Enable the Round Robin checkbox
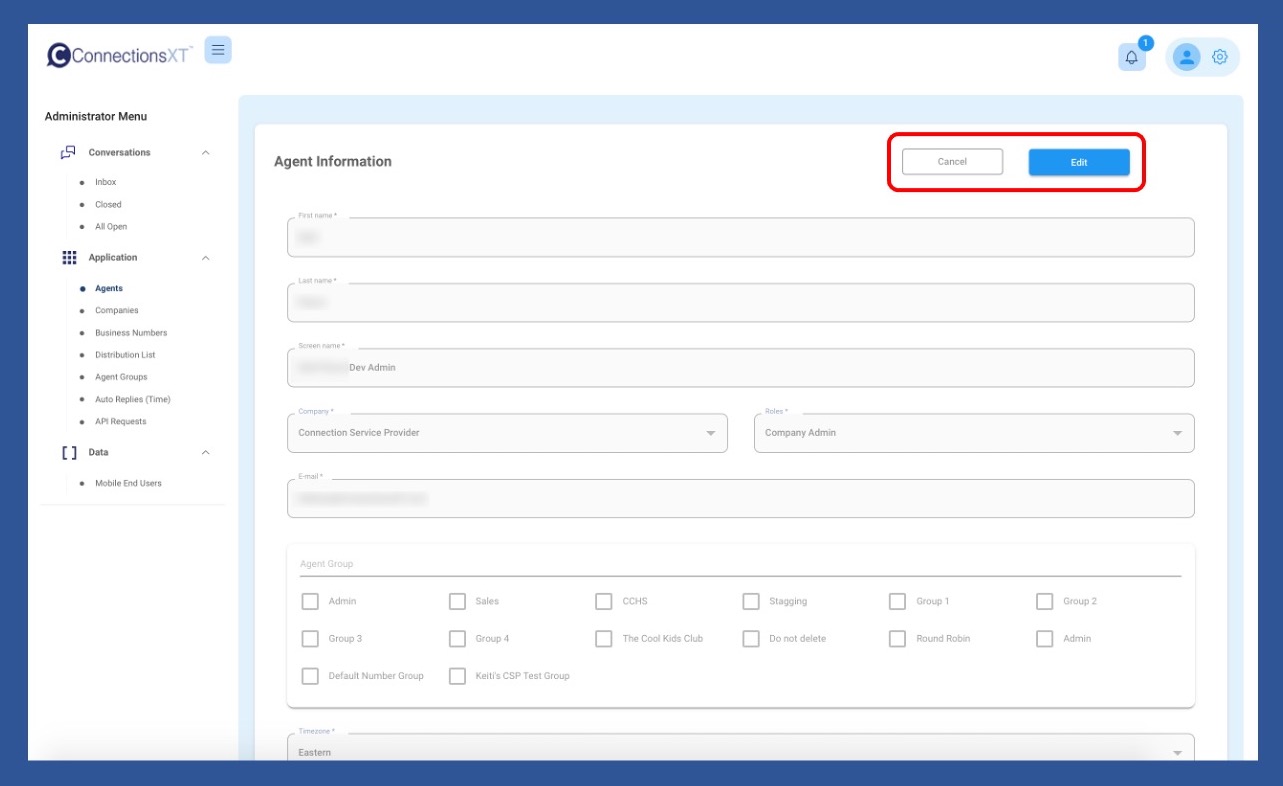Screen dimensions: 1283x786 pos(897,638)
